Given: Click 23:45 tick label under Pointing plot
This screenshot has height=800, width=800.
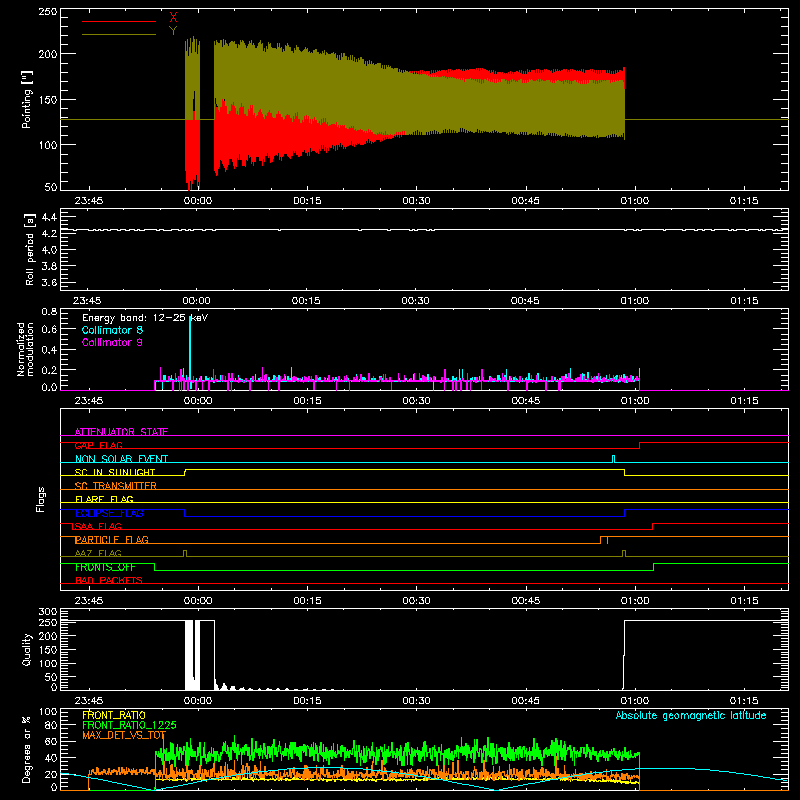Looking at the screenshot, I should 89,201.
